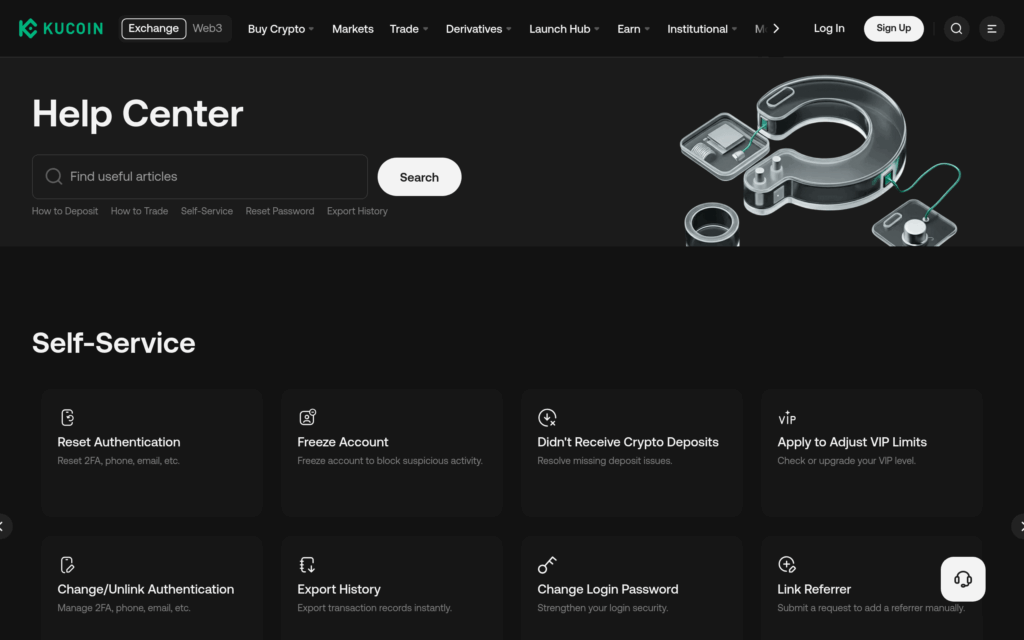Click the KuCoin logo
Image resolution: width=1024 pixels, height=640 pixels.
tap(61, 28)
